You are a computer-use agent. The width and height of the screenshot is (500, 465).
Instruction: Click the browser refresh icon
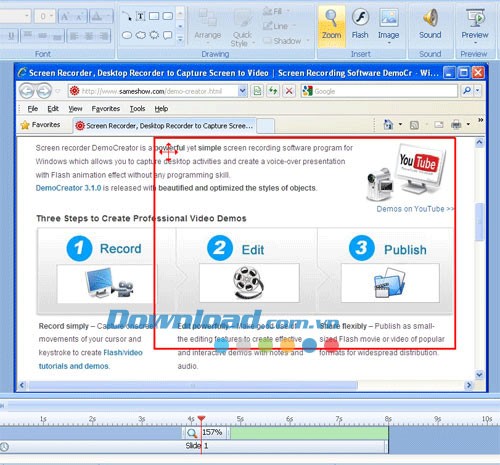273,91
